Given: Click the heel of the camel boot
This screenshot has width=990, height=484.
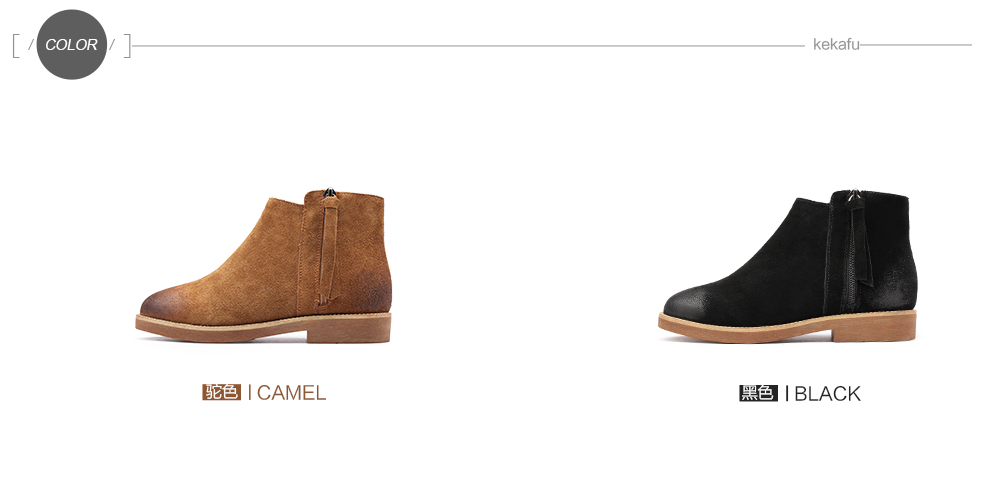Looking at the screenshot, I should point(349,329).
